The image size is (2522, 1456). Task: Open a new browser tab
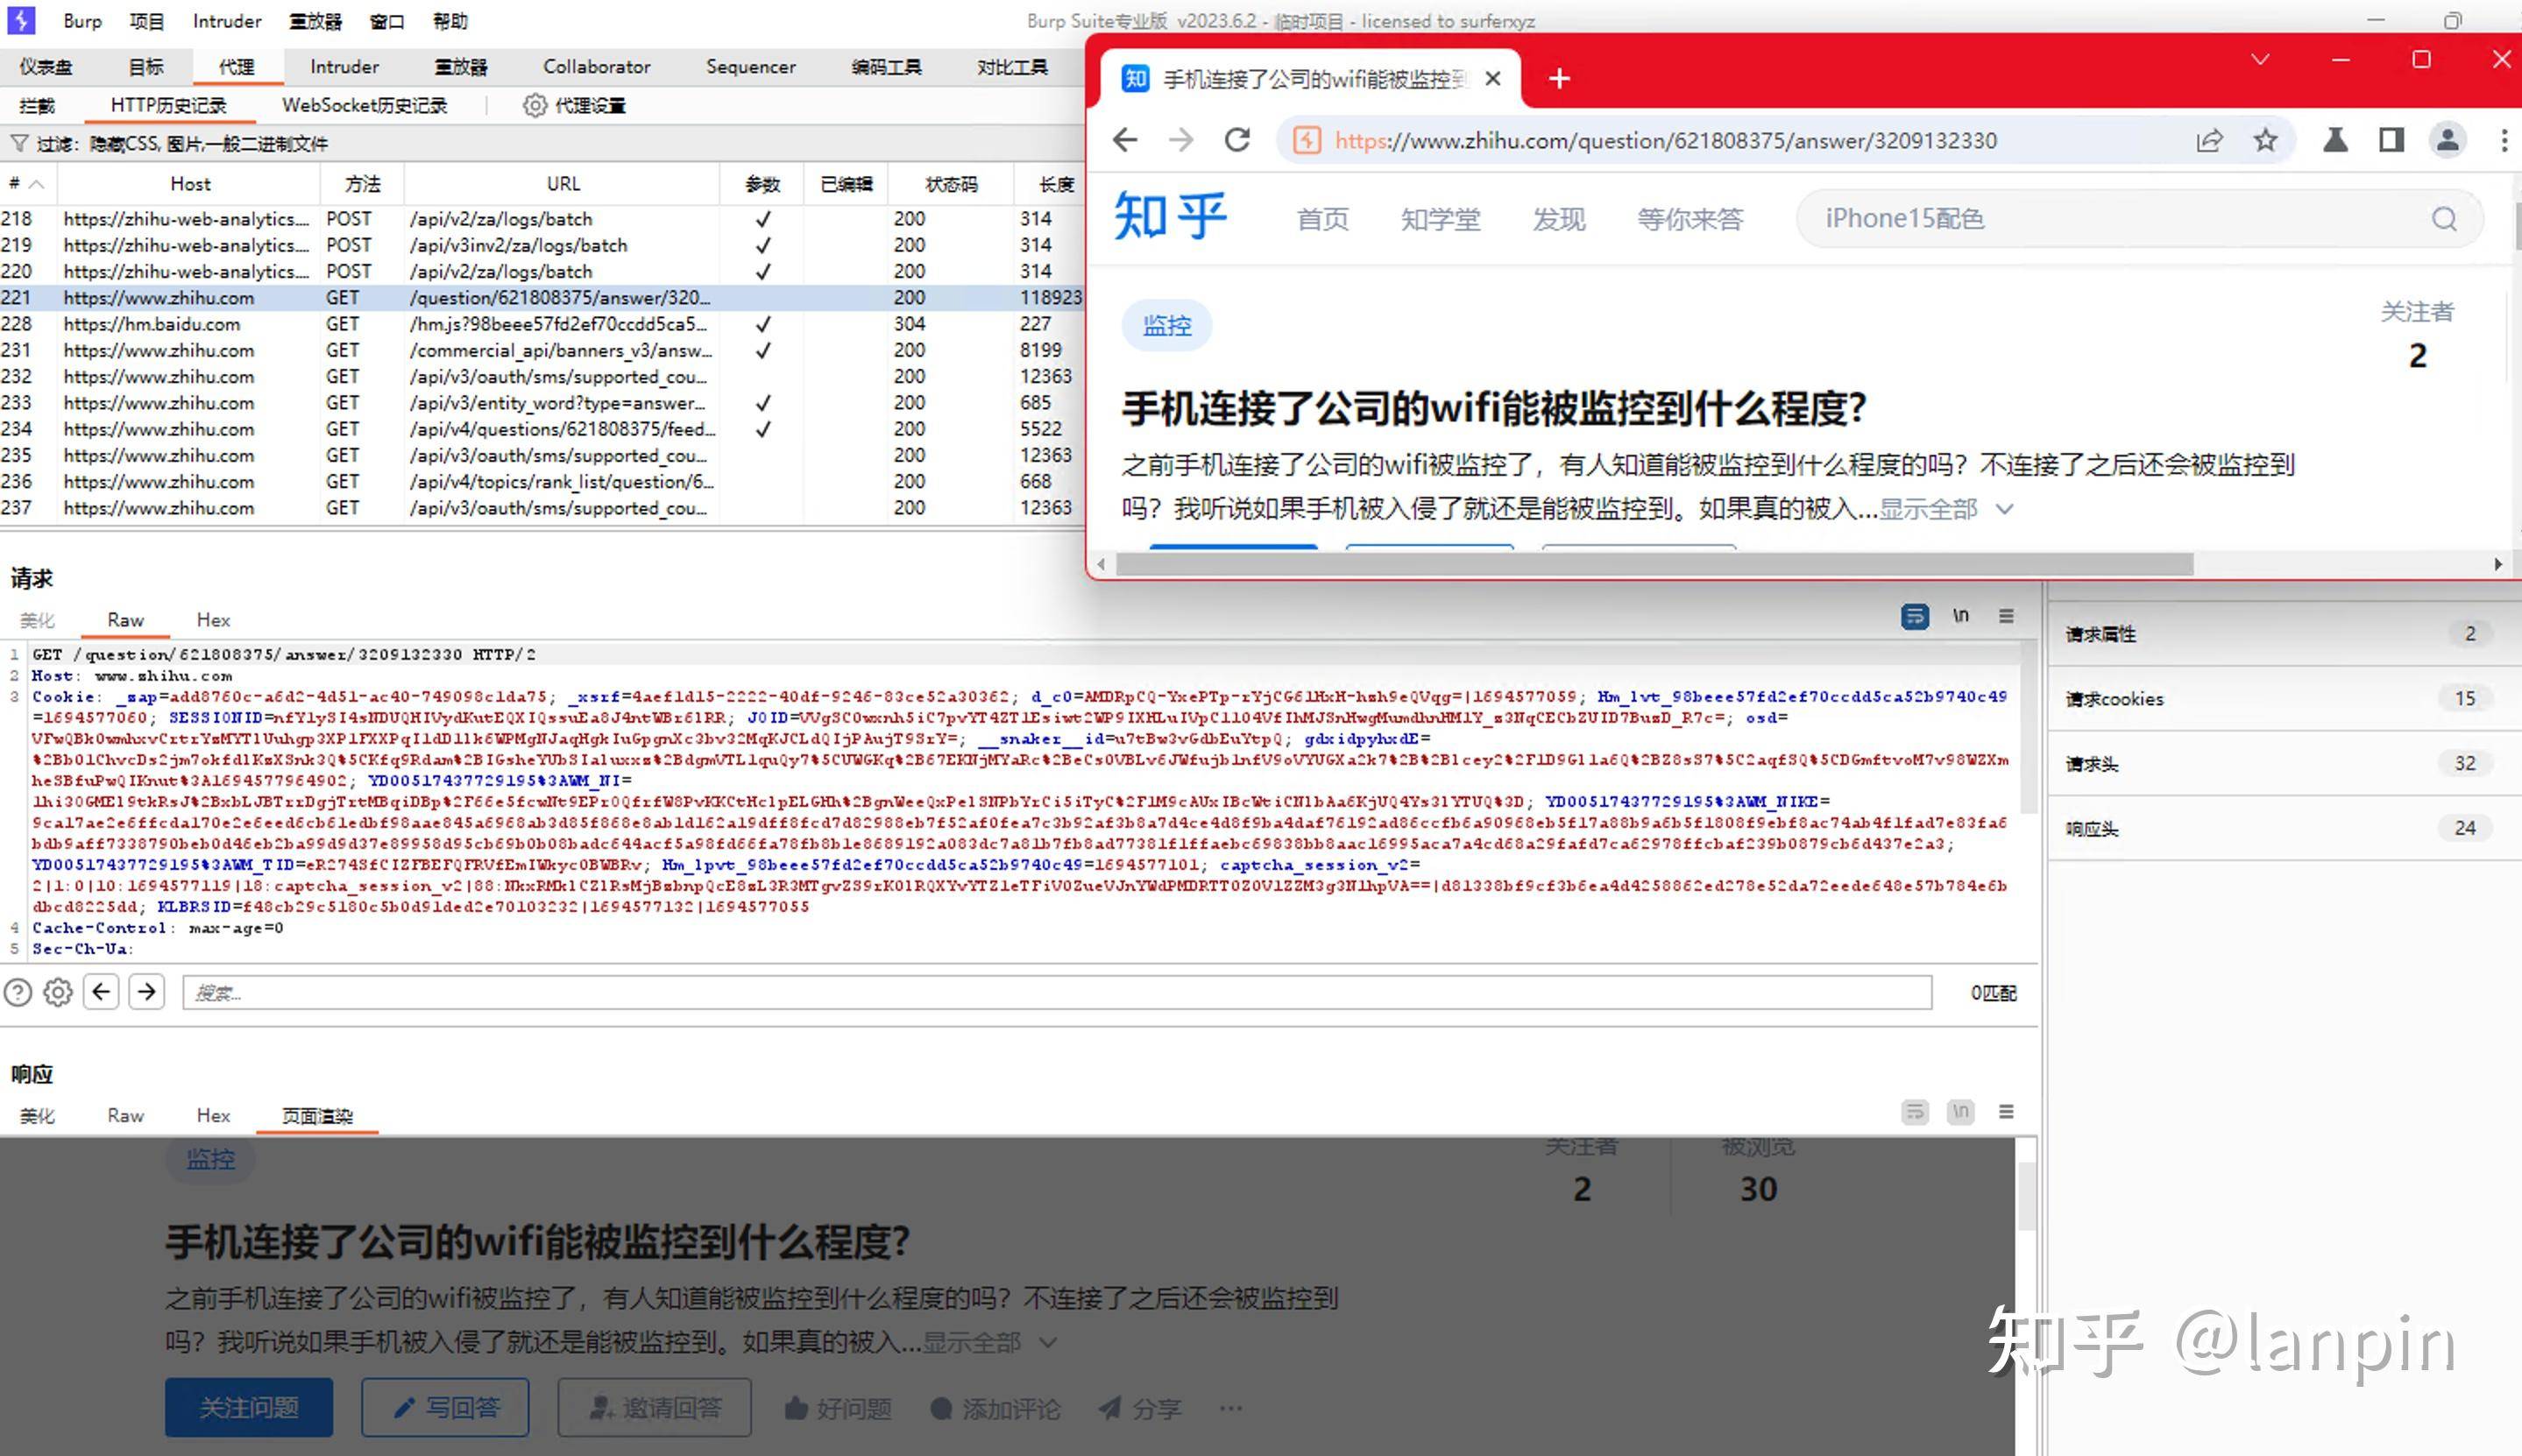click(x=1559, y=78)
